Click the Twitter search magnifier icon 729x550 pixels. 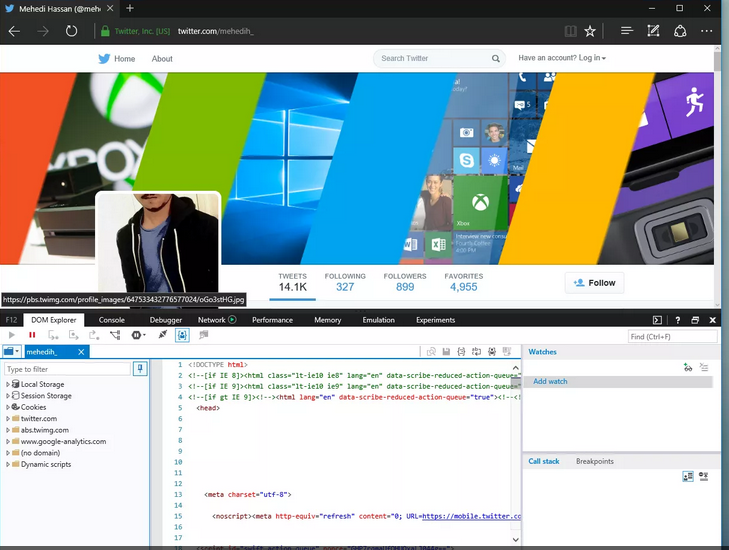[x=495, y=58]
